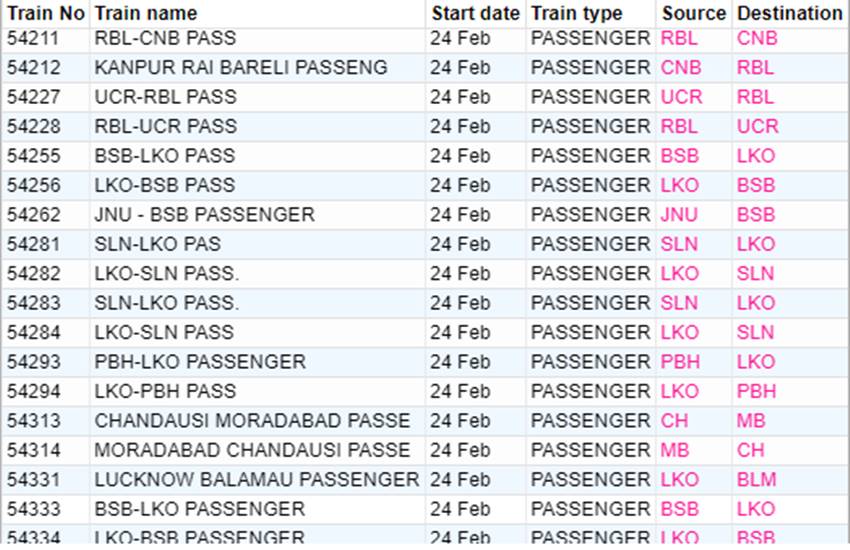Click the Train type column header
The width and height of the screenshot is (850, 550).
[x=577, y=13]
